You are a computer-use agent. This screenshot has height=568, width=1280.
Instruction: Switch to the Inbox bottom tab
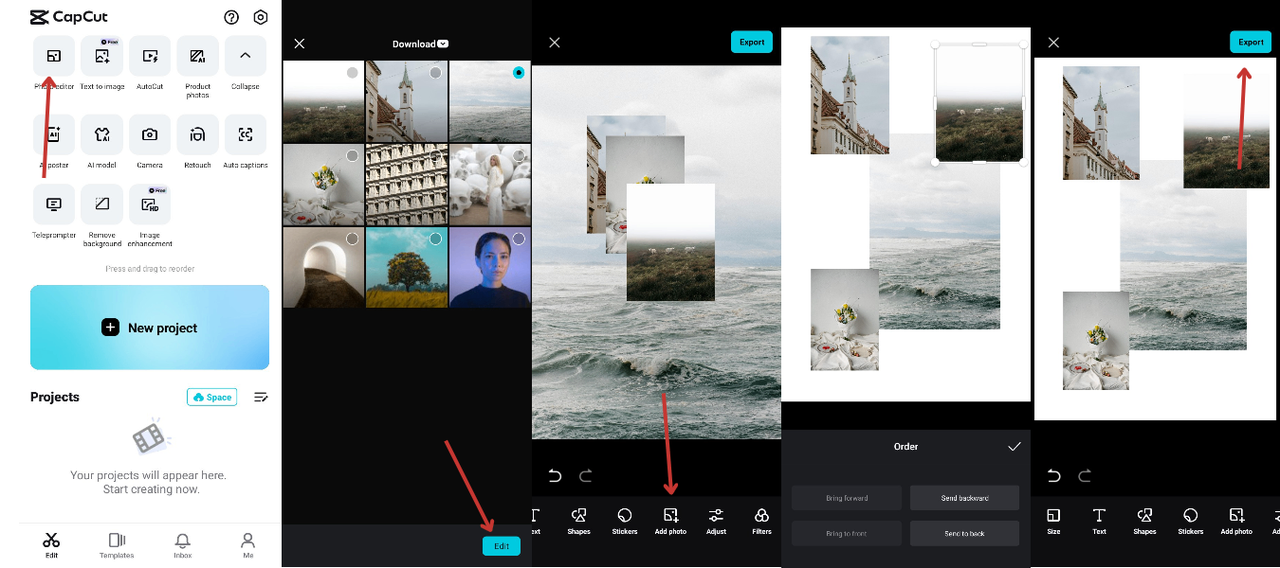pos(183,545)
